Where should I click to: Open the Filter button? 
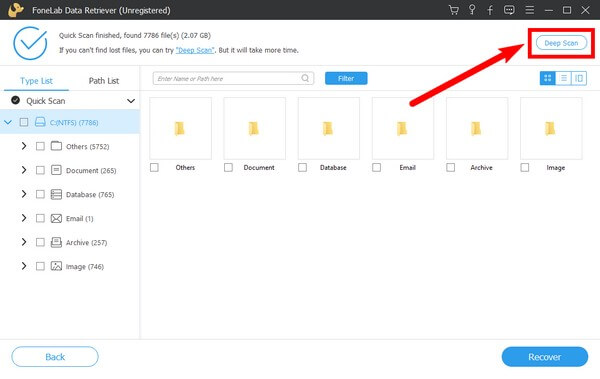(346, 78)
